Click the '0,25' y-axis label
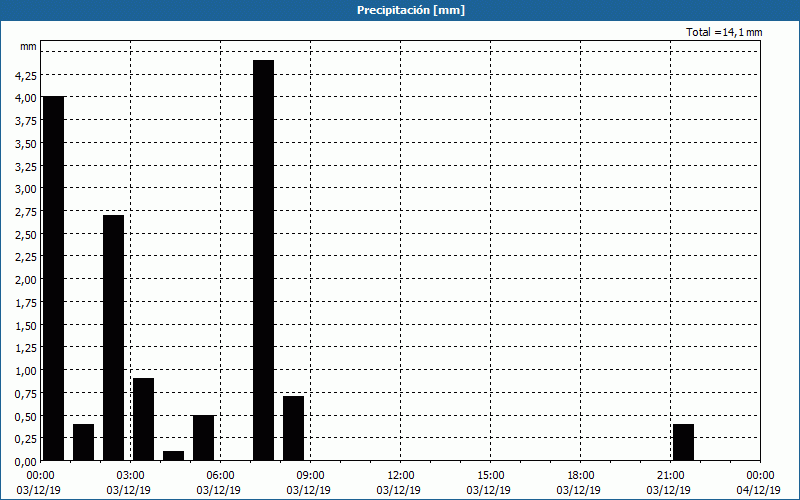 click(x=26, y=439)
